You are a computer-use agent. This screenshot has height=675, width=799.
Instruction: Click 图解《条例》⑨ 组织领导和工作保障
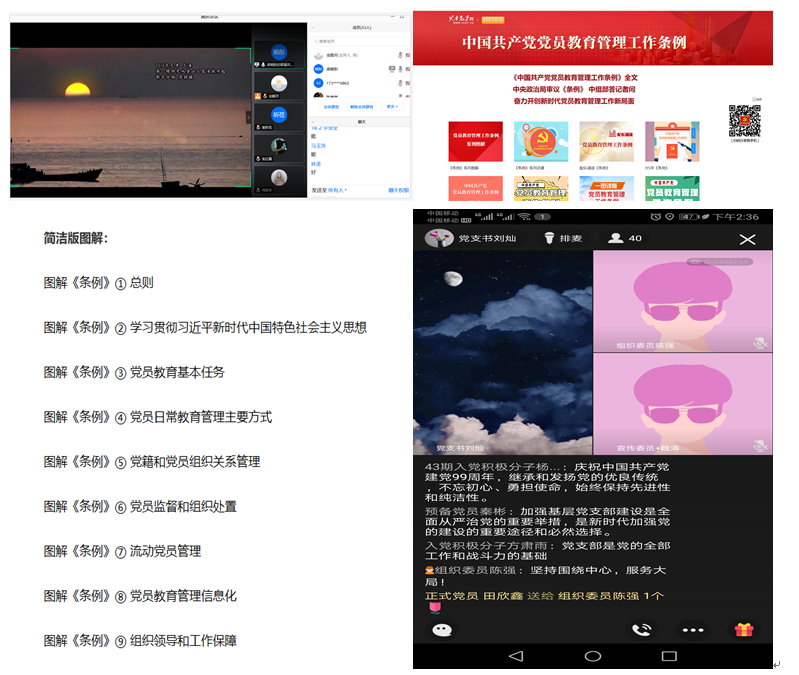point(140,641)
